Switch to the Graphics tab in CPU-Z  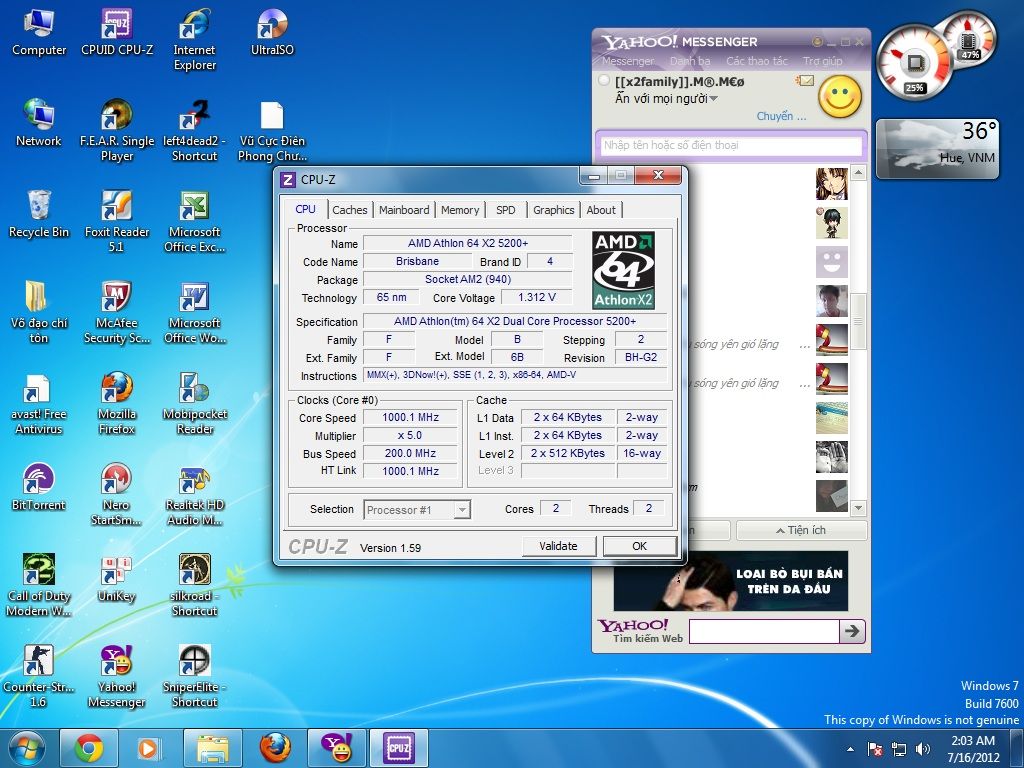click(553, 210)
